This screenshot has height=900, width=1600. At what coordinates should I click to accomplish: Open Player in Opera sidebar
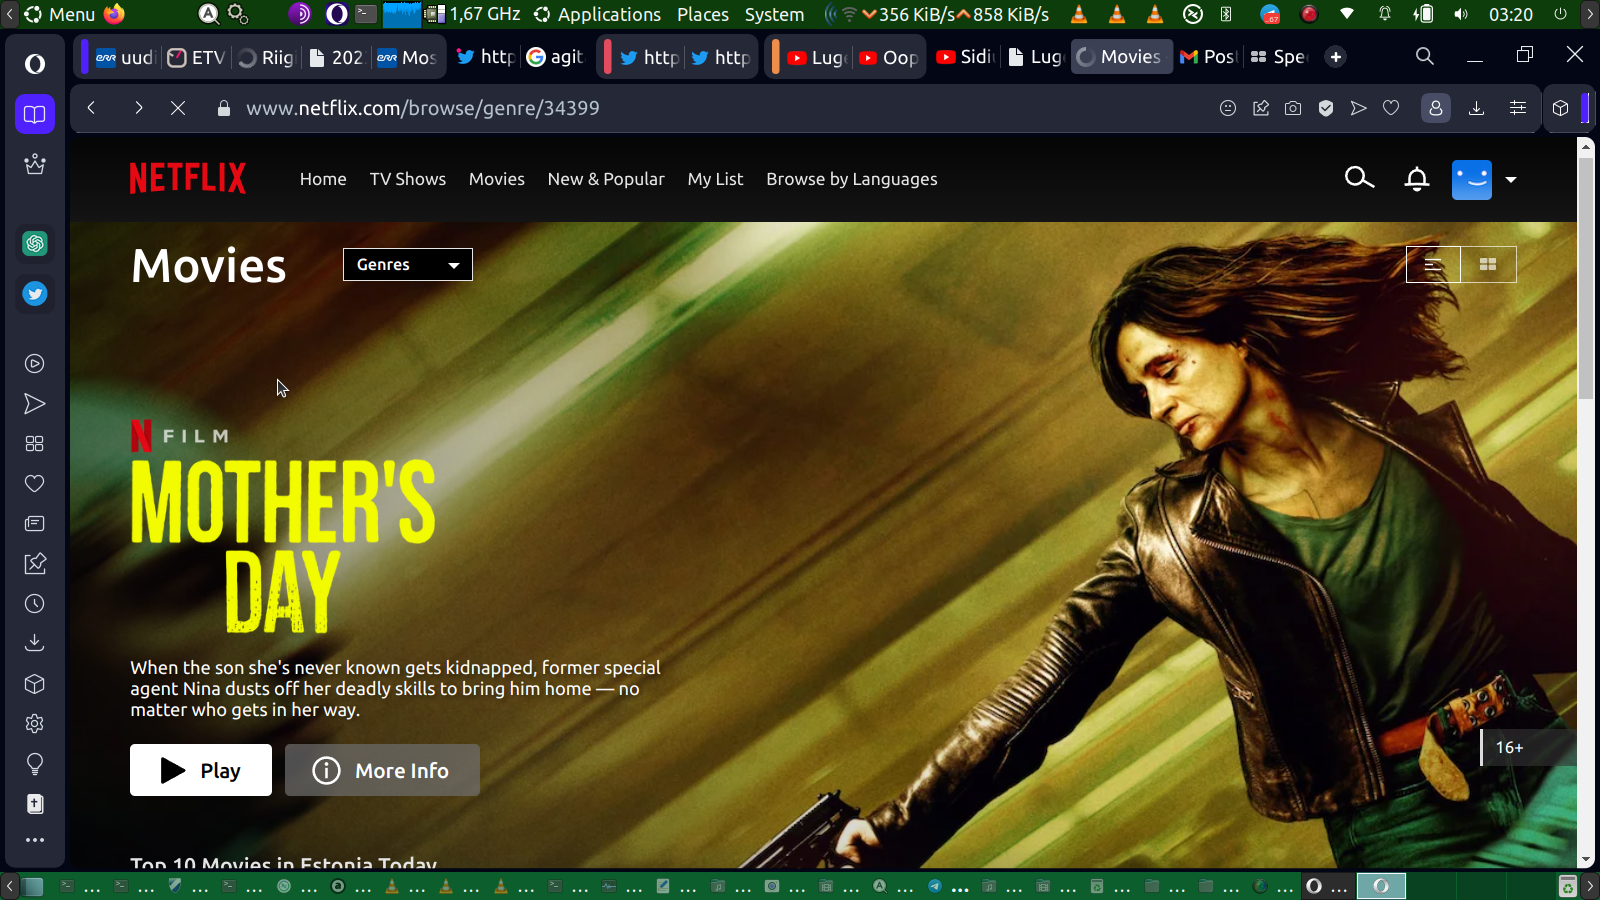tap(35, 364)
